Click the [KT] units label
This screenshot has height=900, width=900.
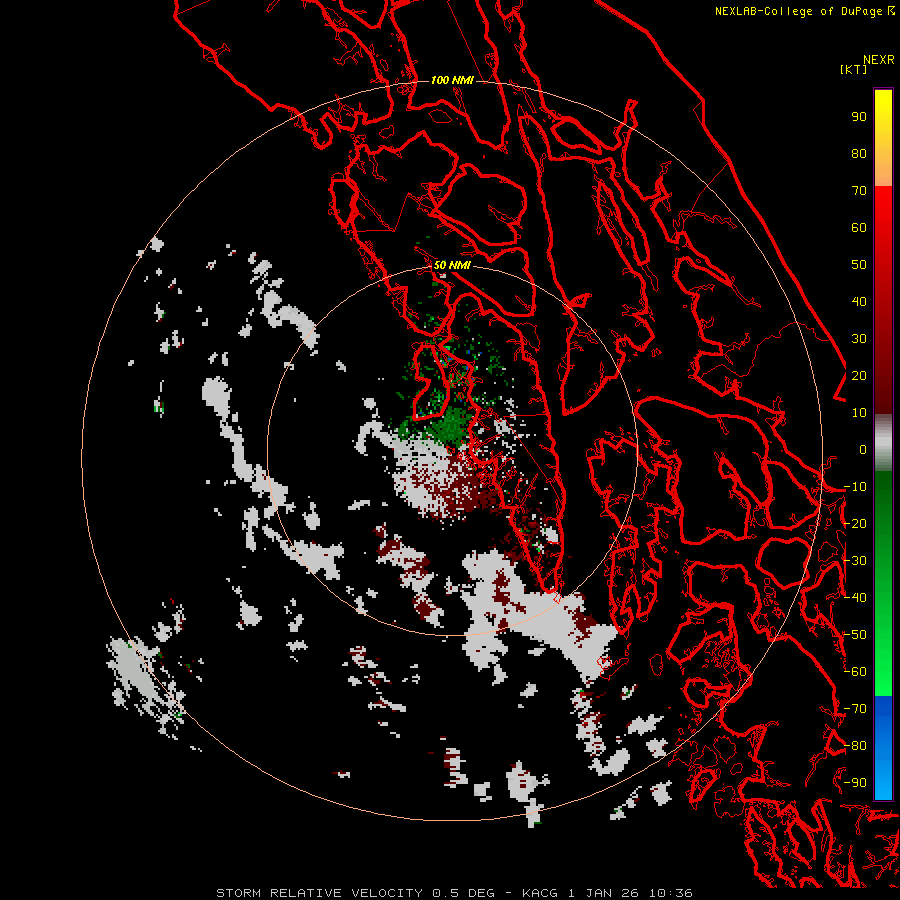pyautogui.click(x=853, y=69)
